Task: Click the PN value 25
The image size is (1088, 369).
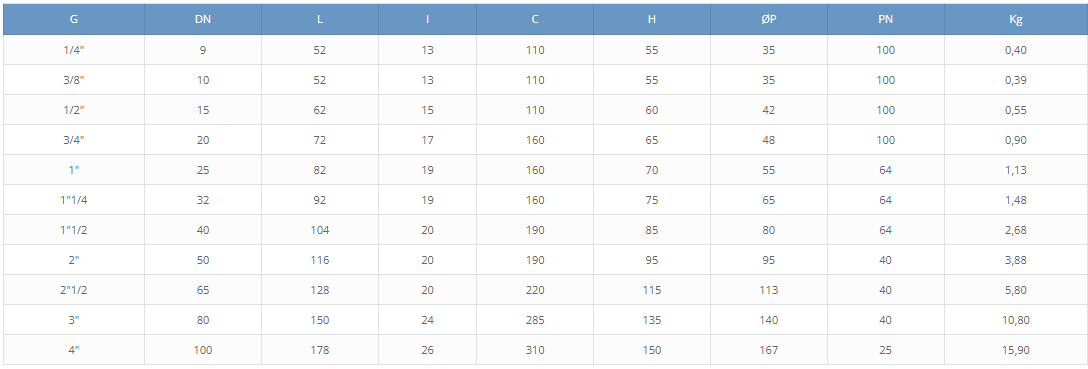Action: 885,350
